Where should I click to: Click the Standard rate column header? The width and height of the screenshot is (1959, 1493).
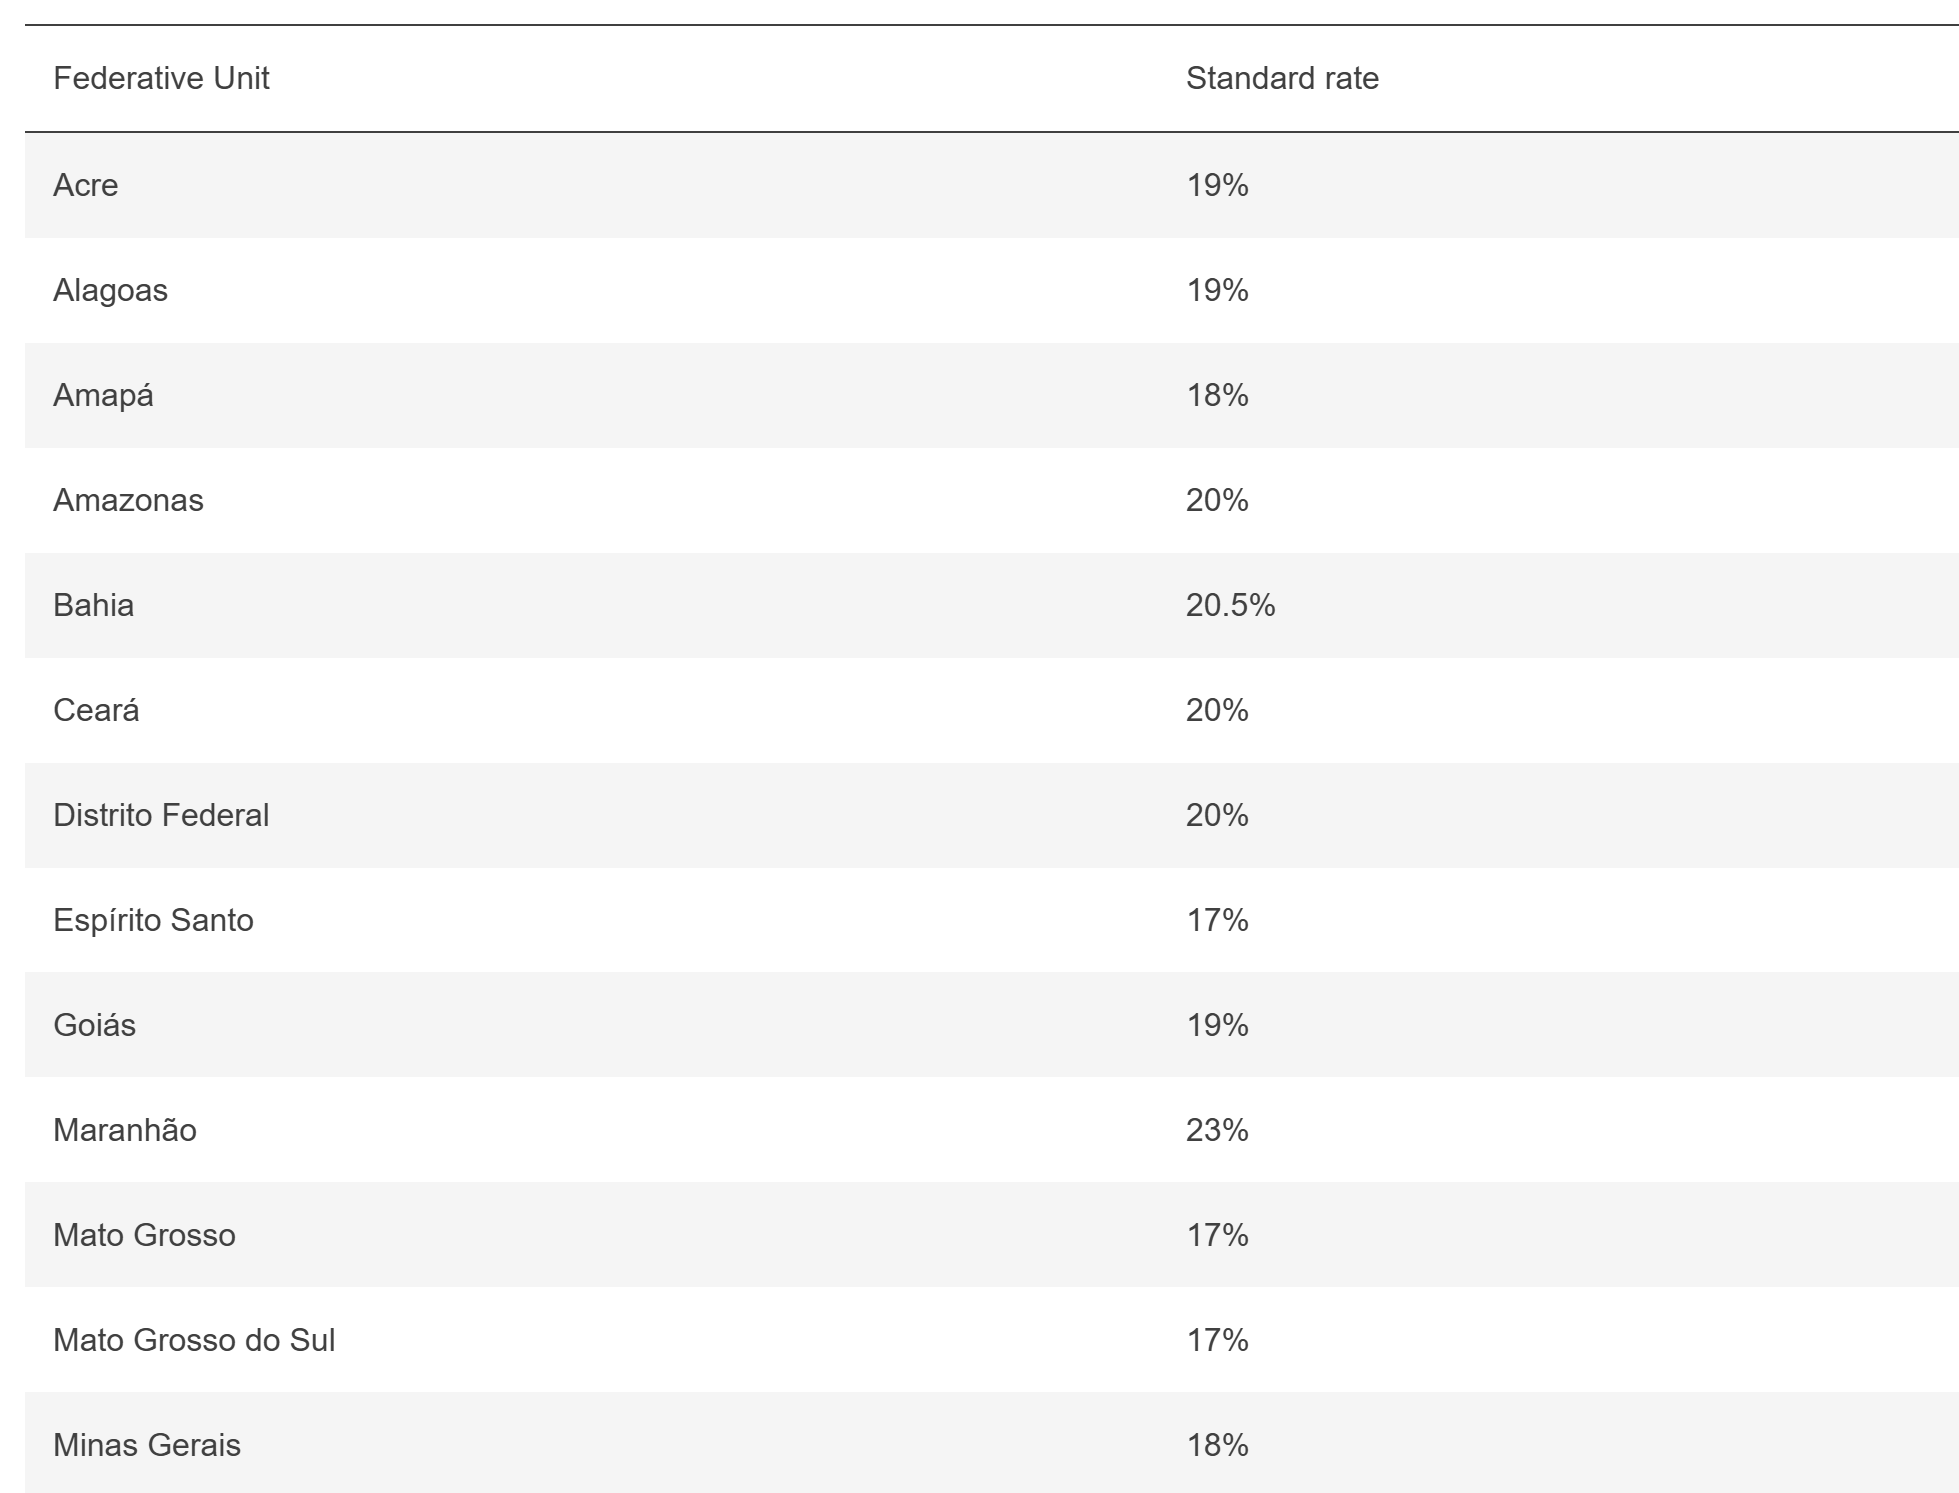point(1282,78)
